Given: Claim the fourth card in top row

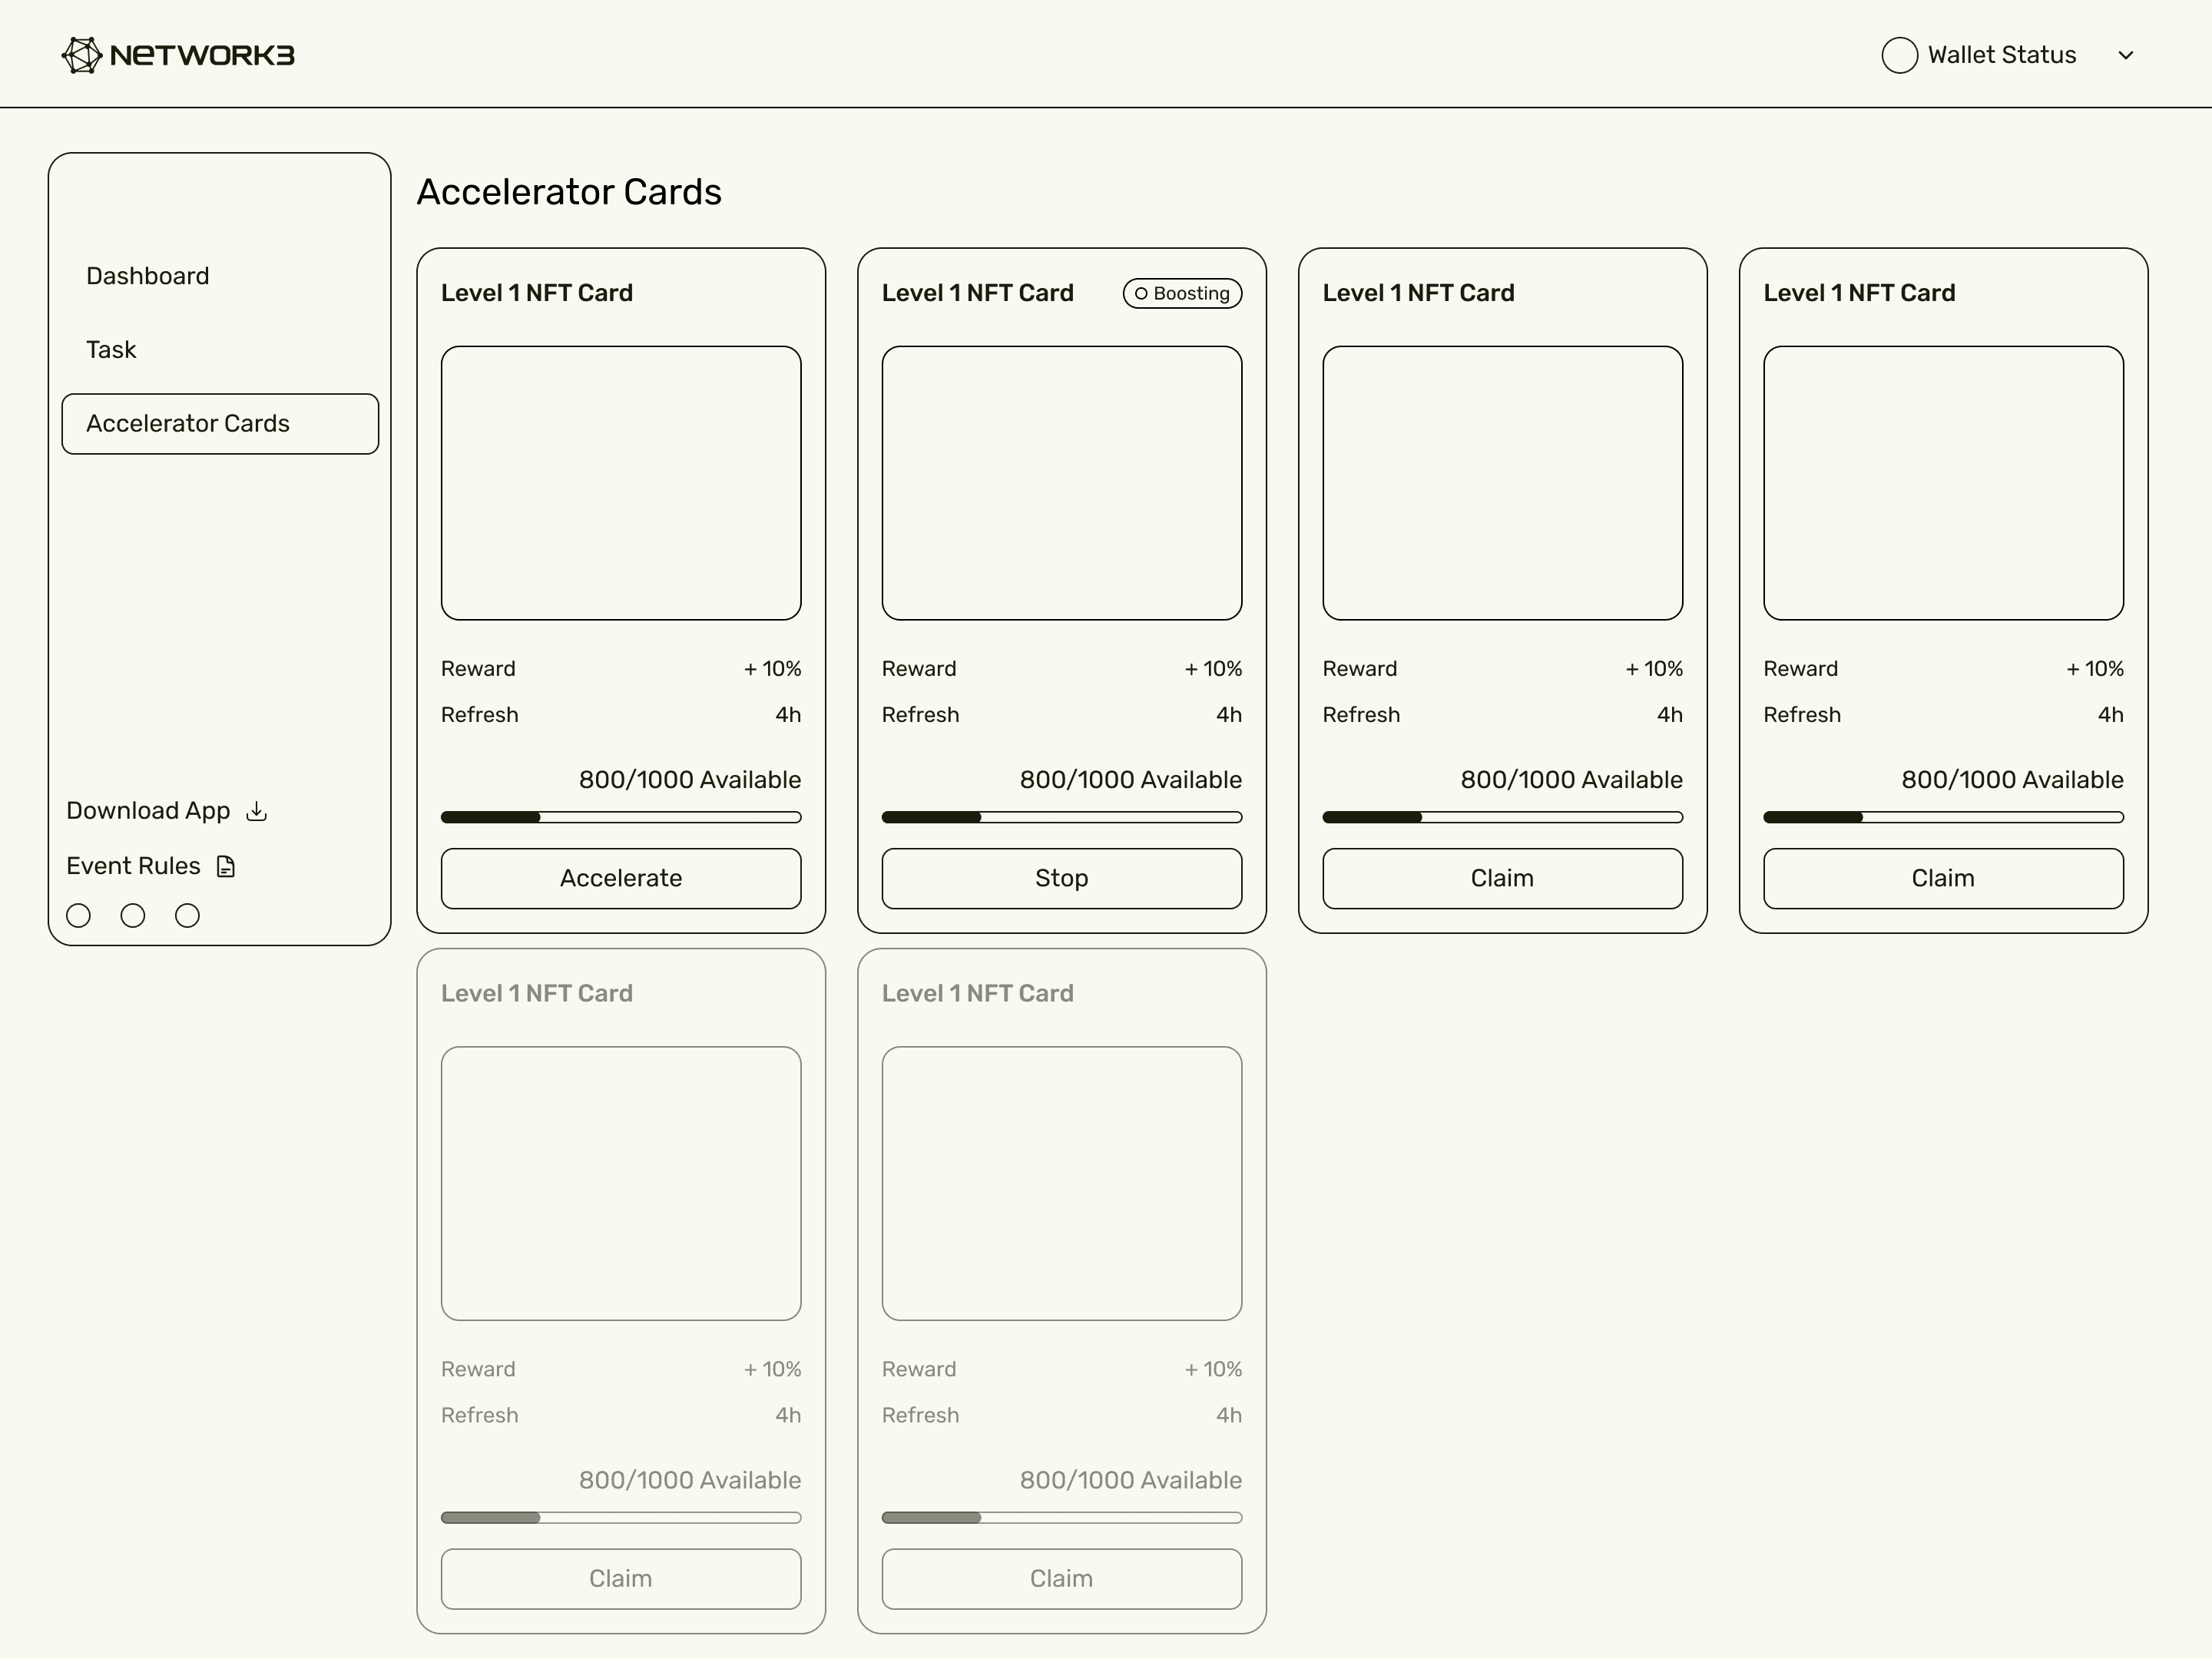Looking at the screenshot, I should pos(1942,878).
